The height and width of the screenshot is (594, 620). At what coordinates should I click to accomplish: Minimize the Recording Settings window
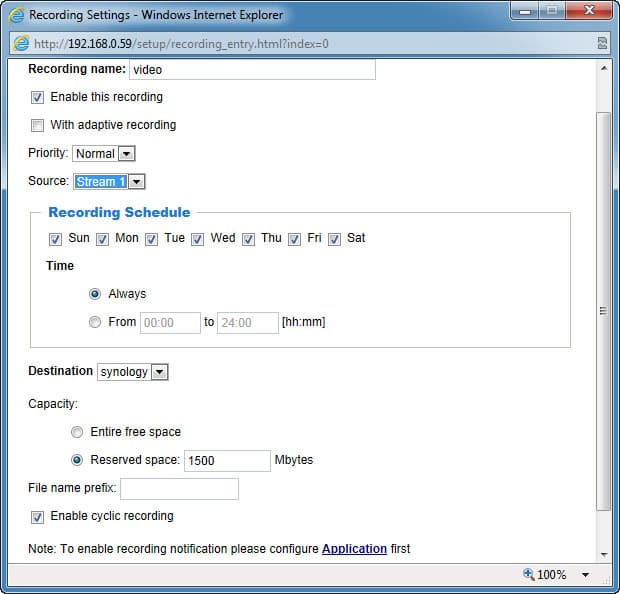pos(525,11)
